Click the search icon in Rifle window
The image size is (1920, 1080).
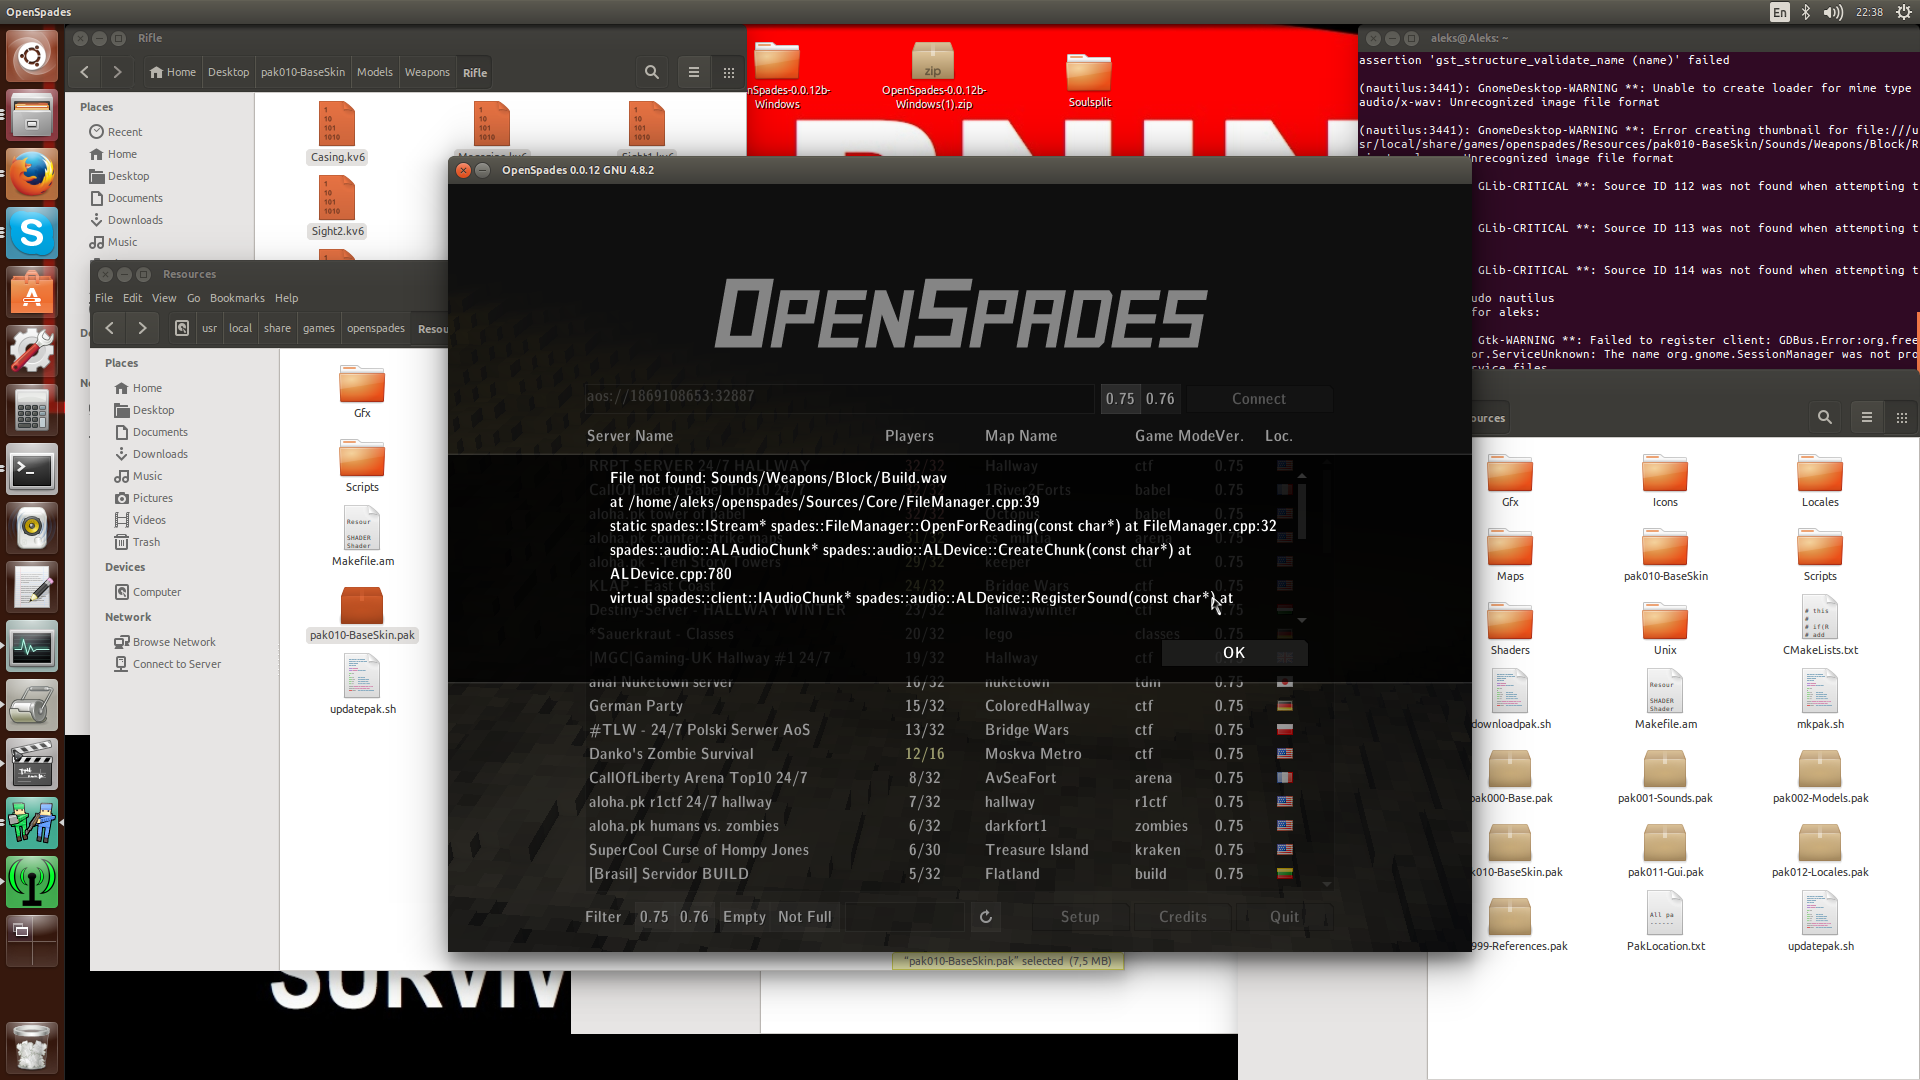coord(652,72)
